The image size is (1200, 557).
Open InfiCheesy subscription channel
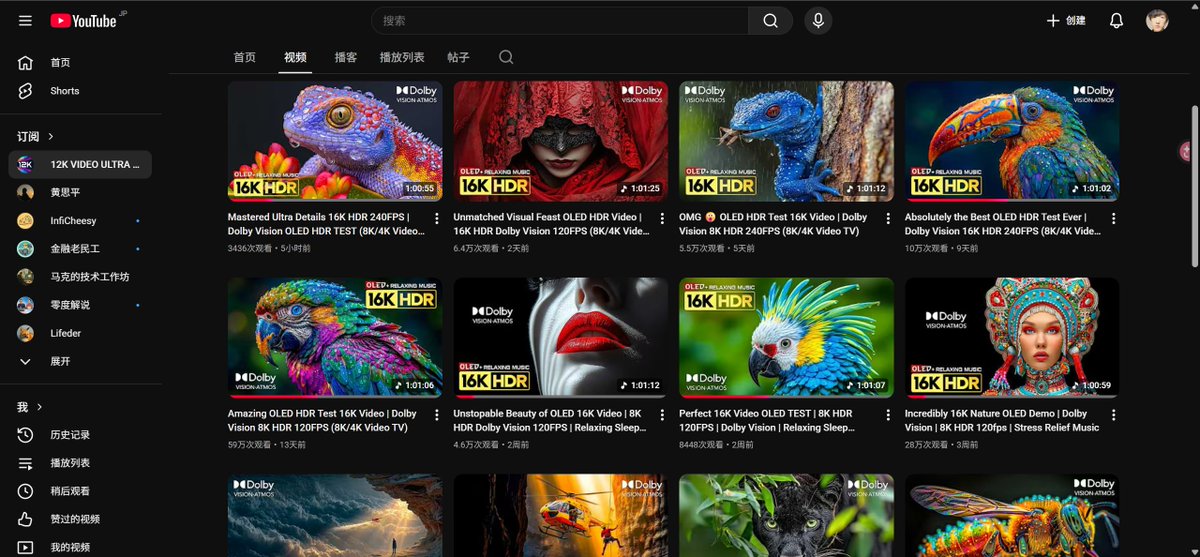pos(80,220)
